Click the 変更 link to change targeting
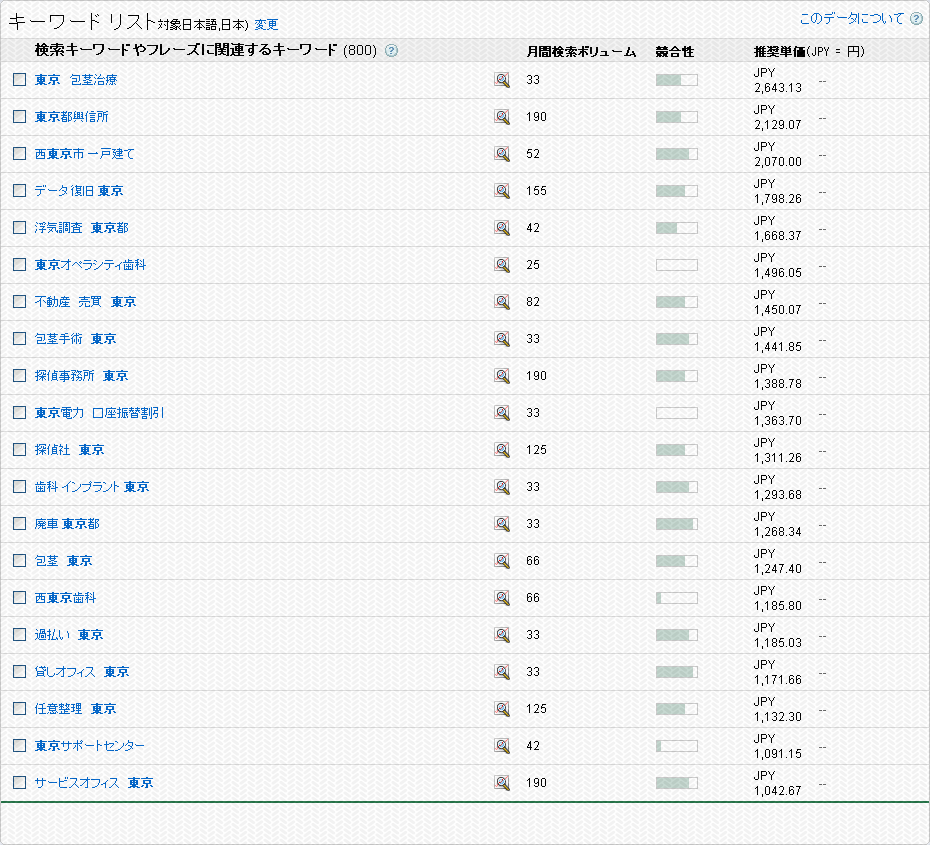The image size is (930, 845). click(x=266, y=25)
